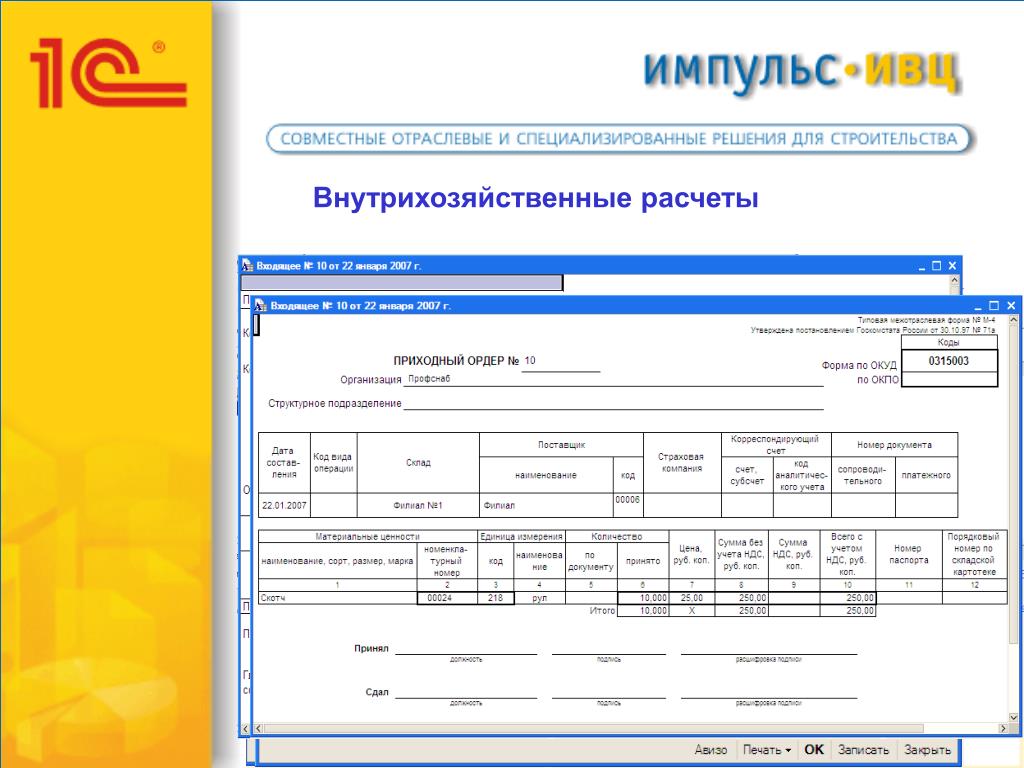Screen dimensions: 1024x768
Task: Select date cell 22.01.2007
Action: 284,505
